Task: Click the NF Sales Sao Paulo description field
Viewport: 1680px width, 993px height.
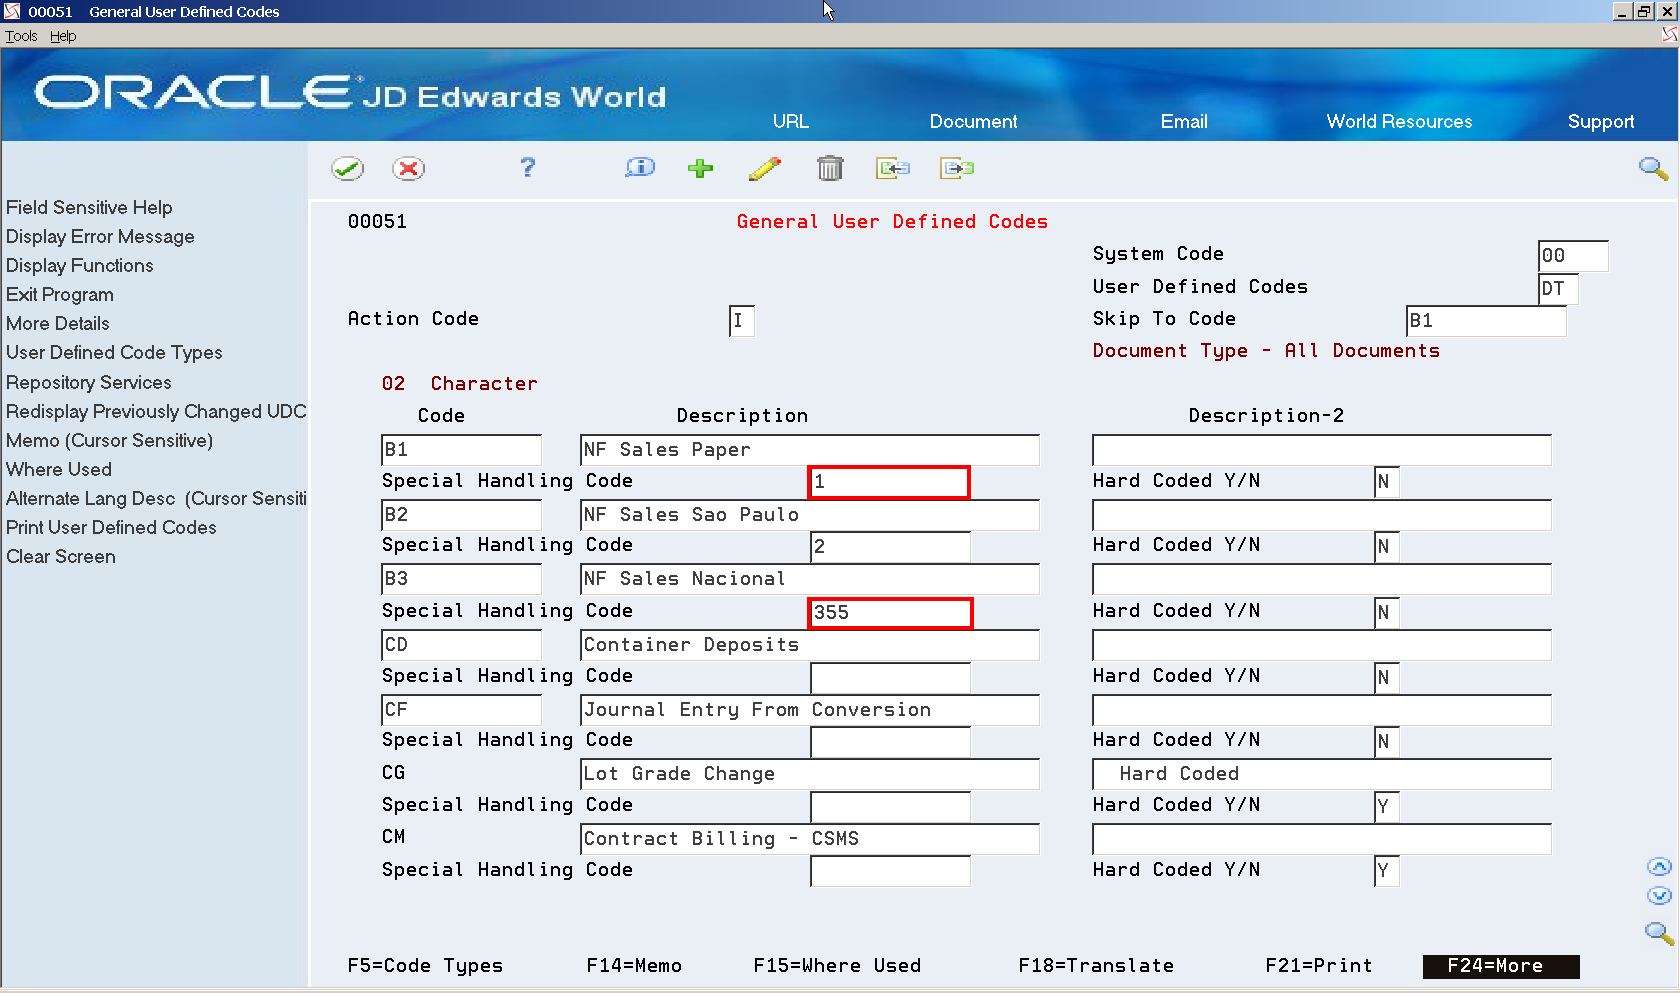Action: [810, 515]
